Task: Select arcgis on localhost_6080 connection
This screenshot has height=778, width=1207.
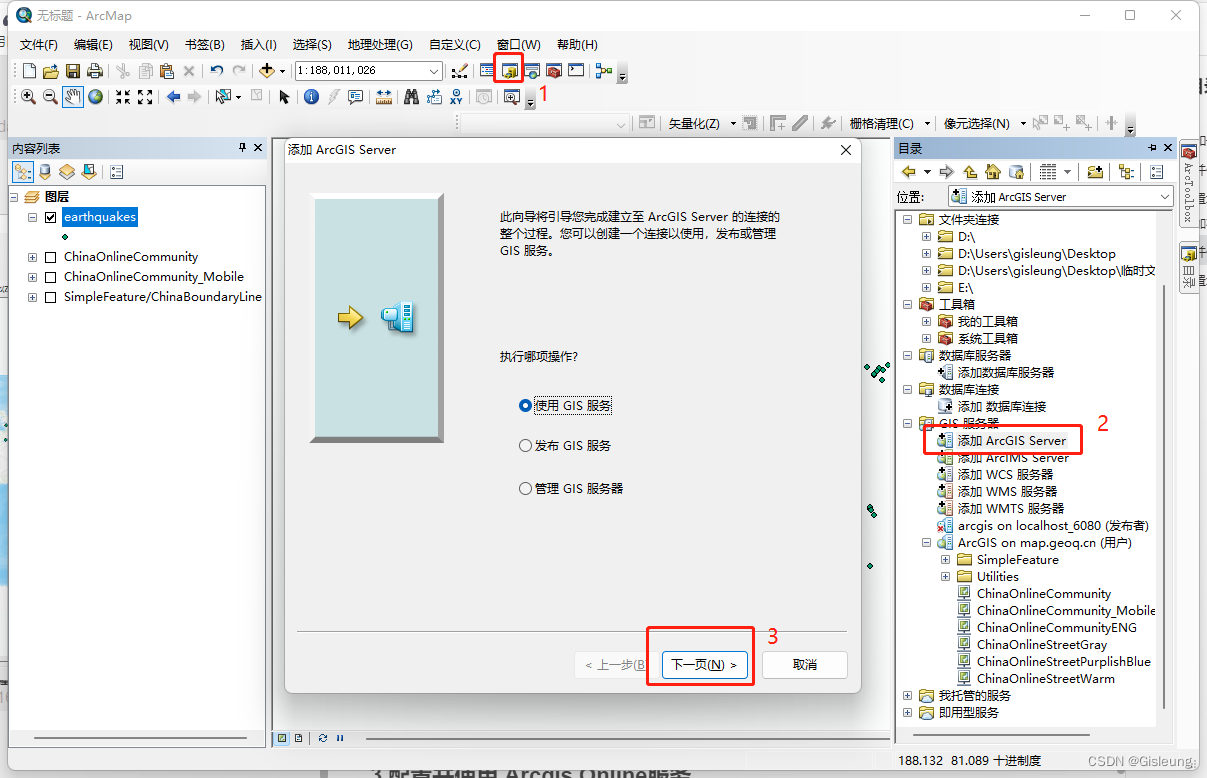Action: tap(1052, 526)
